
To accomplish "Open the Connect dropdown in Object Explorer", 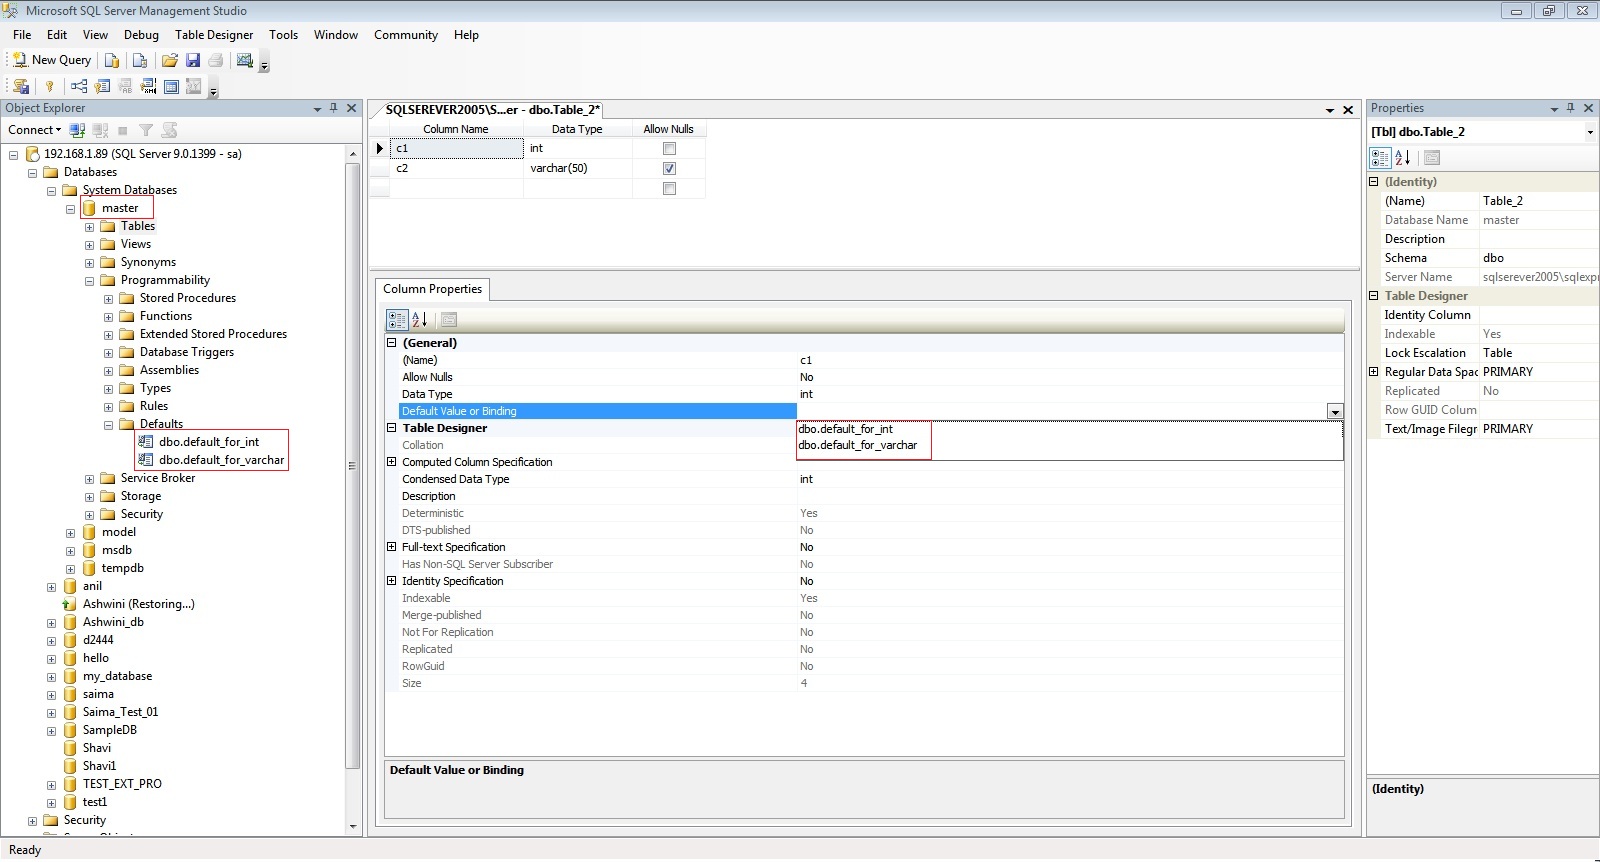I will (35, 130).
